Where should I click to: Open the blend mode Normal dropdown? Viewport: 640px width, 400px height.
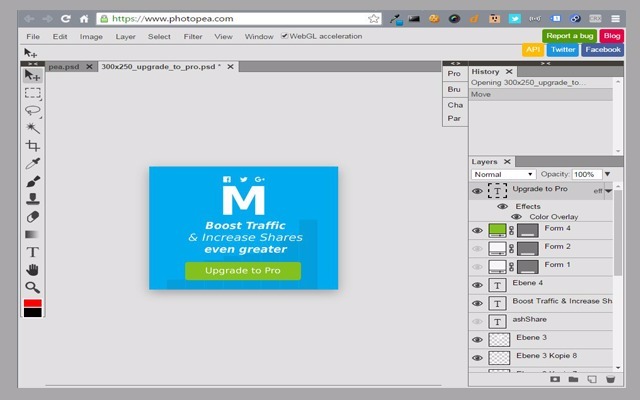tap(503, 174)
